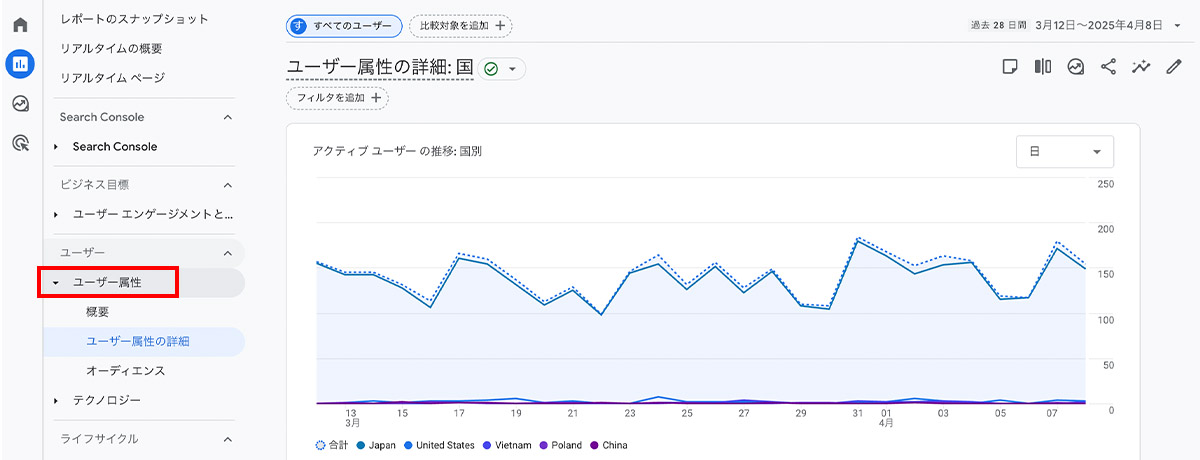Click the share report icon

point(1108,67)
